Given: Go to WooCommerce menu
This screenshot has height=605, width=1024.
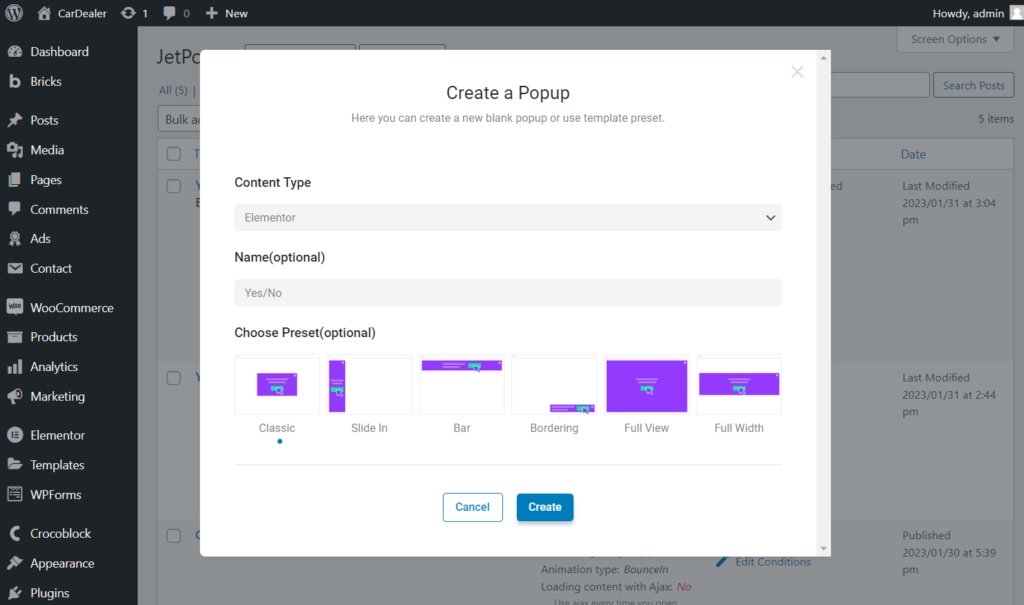Looking at the screenshot, I should point(72,308).
